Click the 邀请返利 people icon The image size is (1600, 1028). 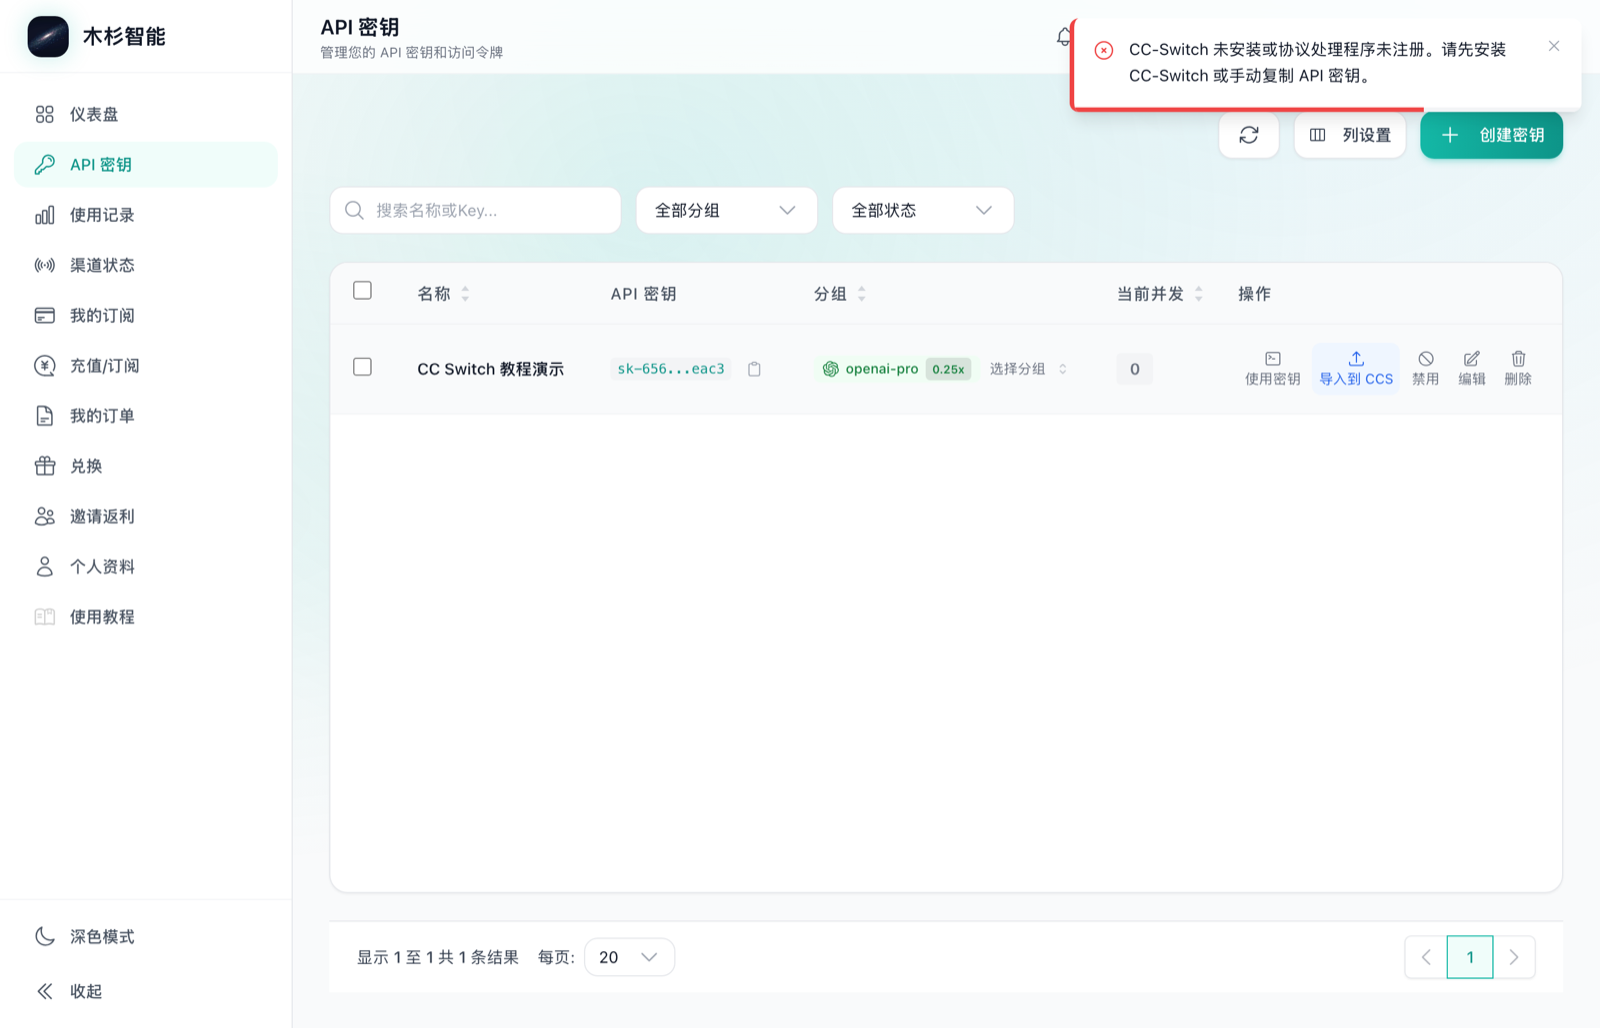pos(45,516)
